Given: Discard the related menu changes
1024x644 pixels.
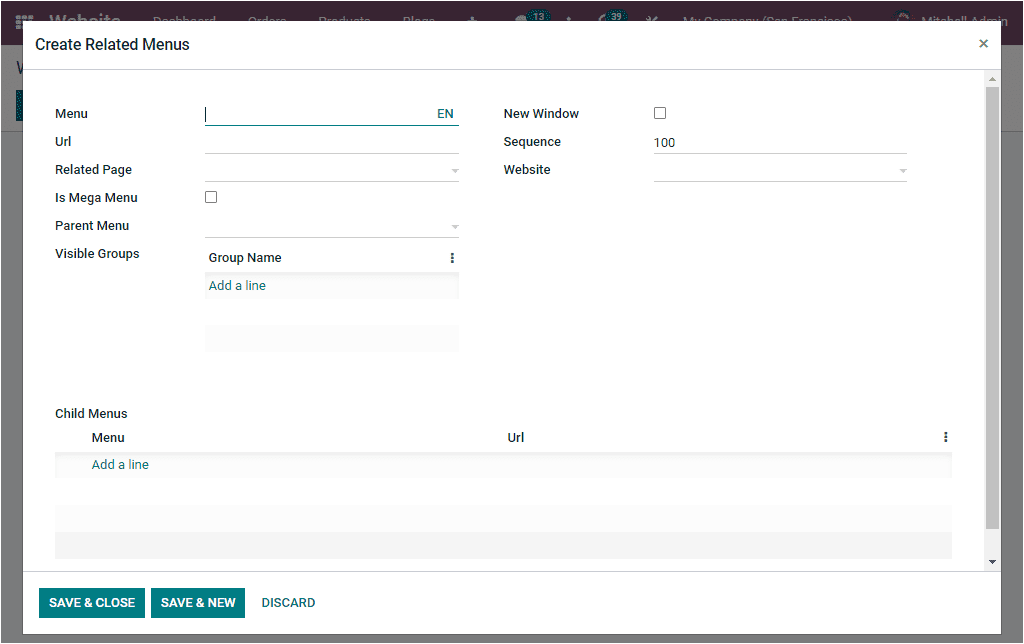Looking at the screenshot, I should click(x=288, y=602).
